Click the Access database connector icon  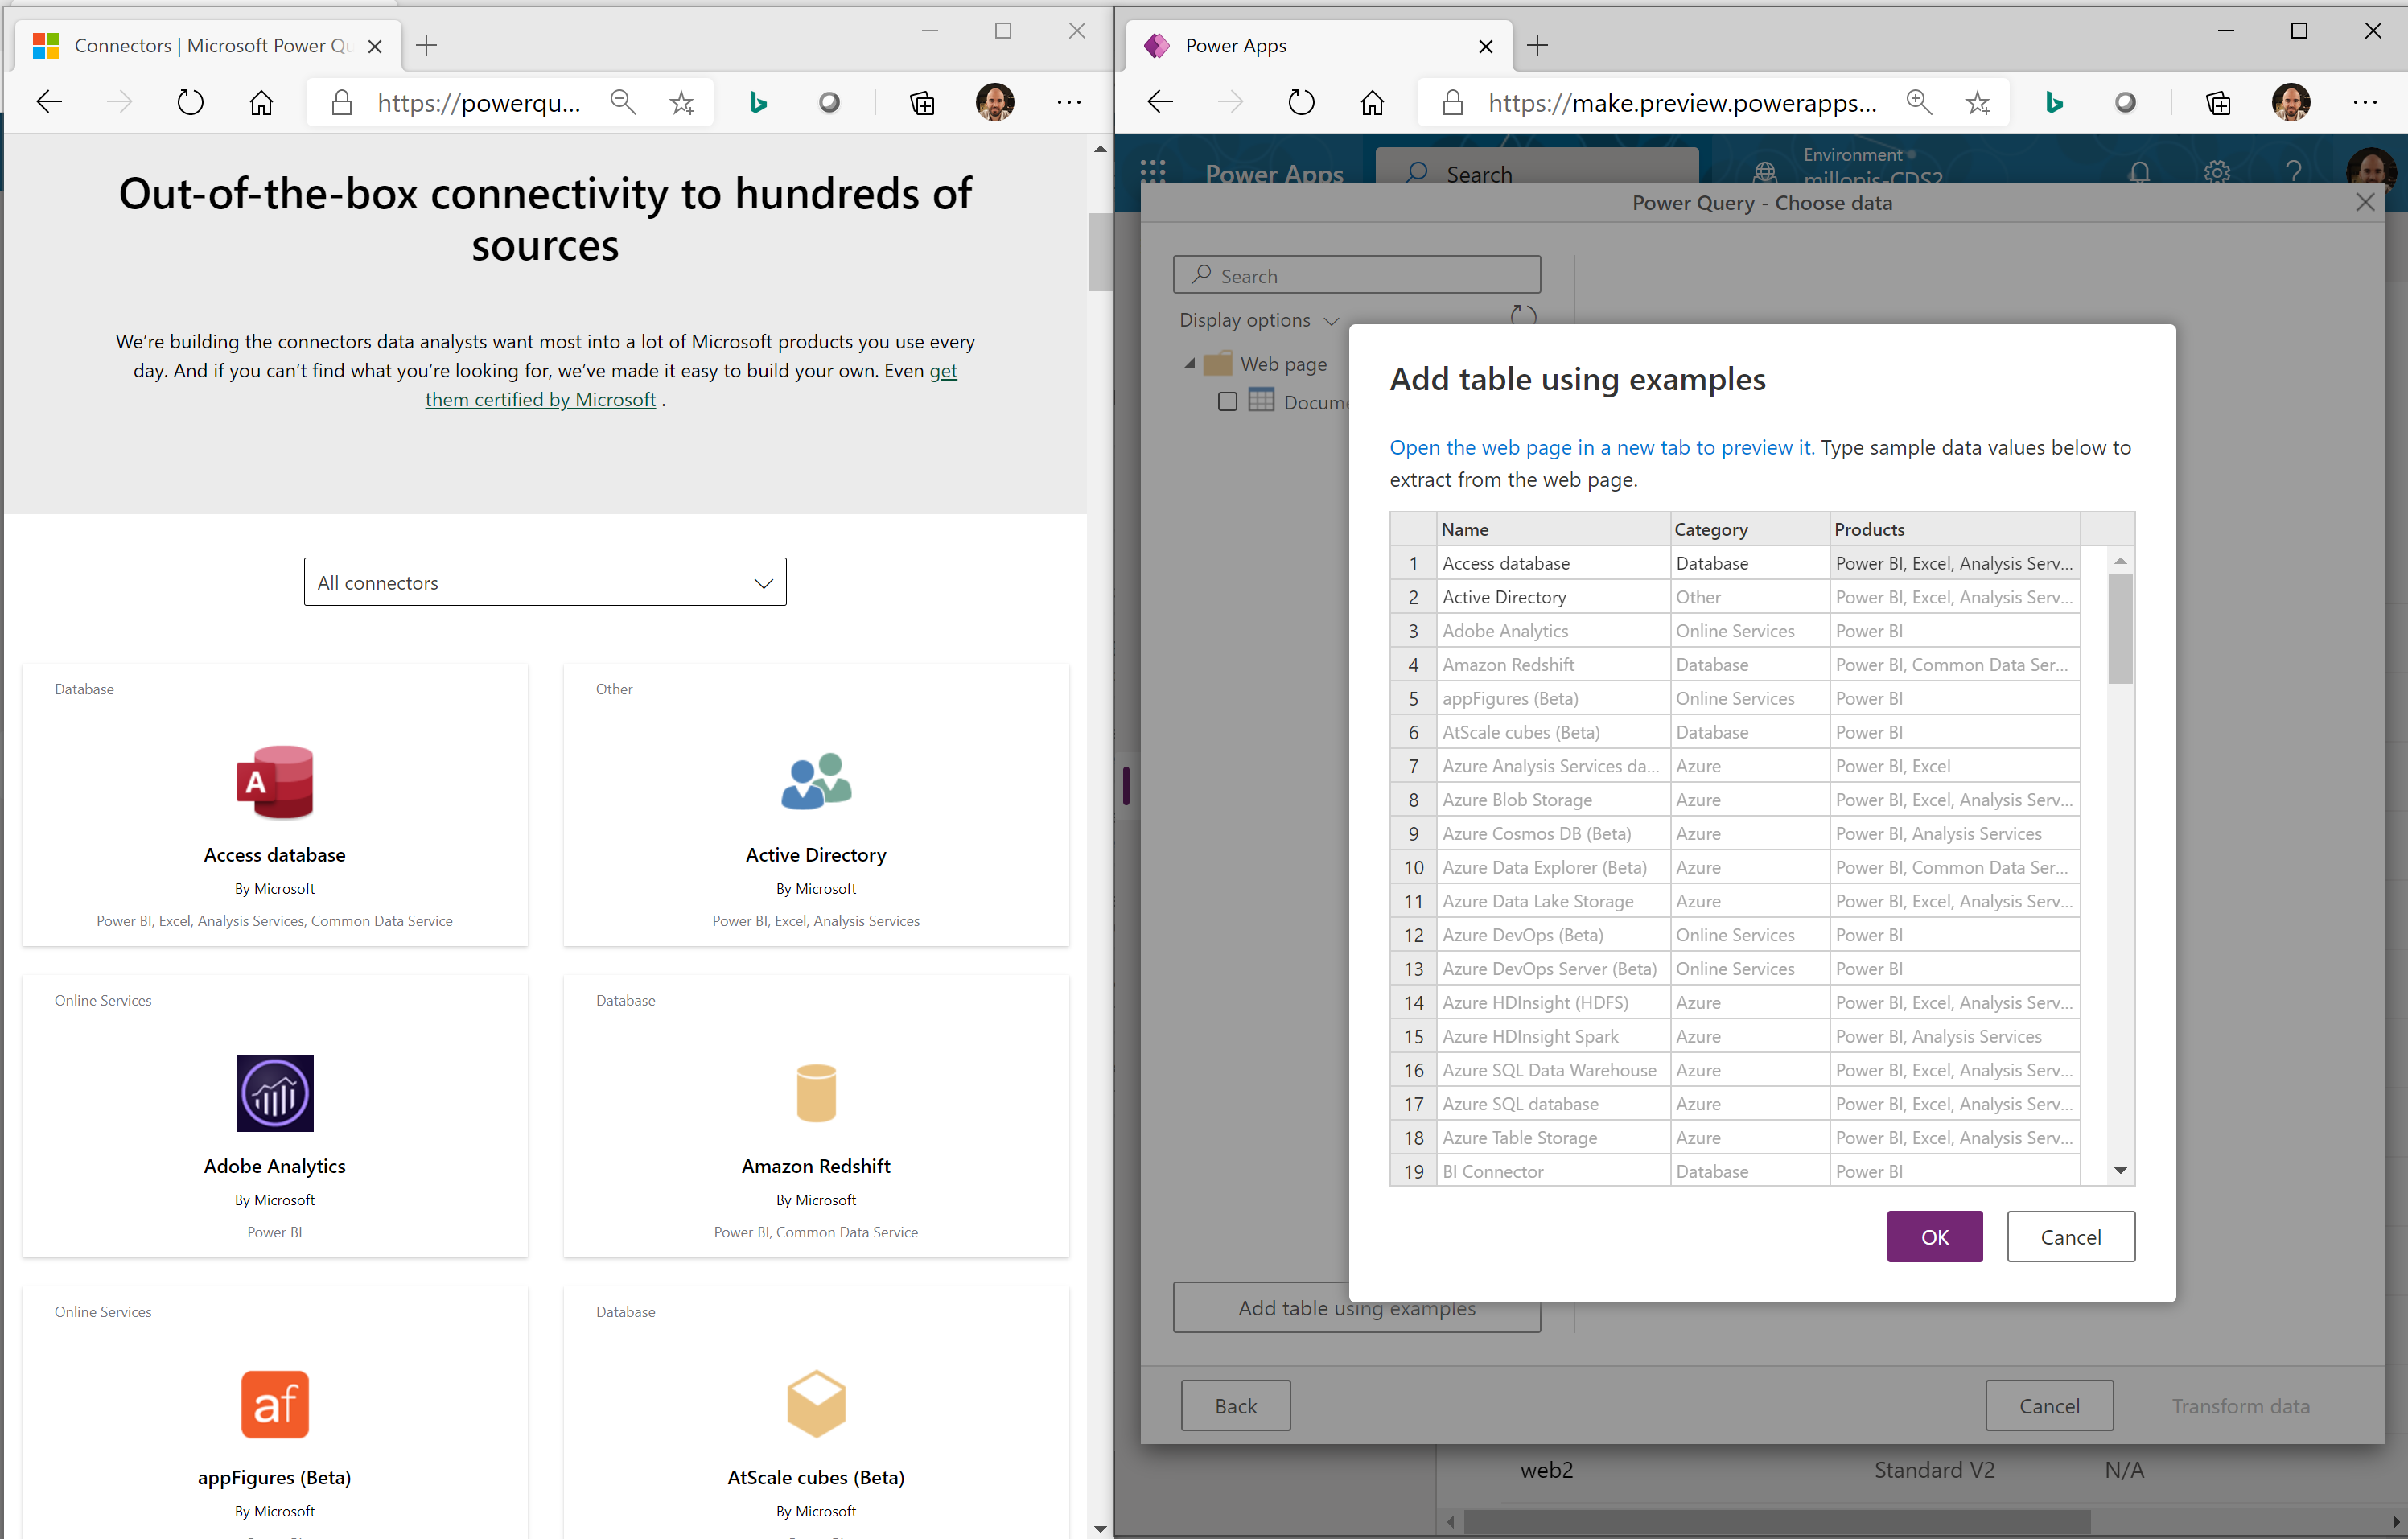point(274,782)
